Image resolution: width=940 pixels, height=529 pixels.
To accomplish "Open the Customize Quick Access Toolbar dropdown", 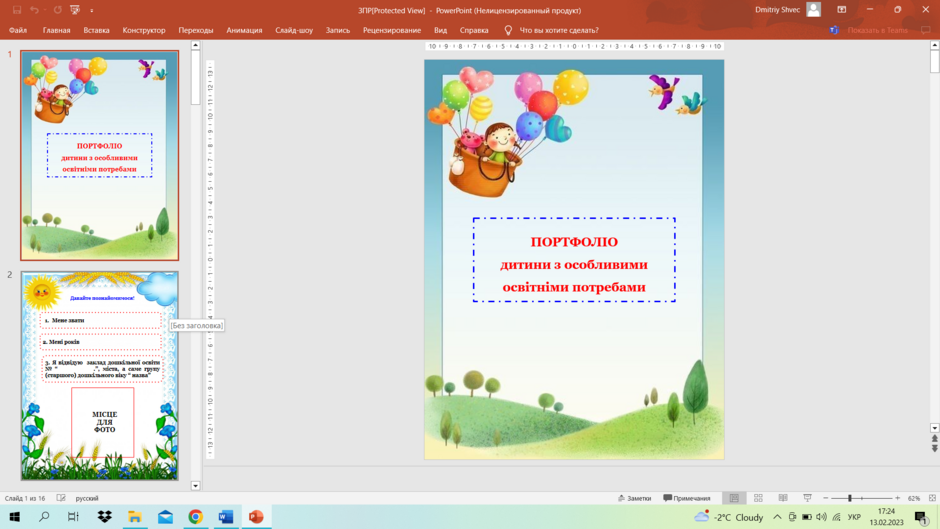I will tap(92, 10).
